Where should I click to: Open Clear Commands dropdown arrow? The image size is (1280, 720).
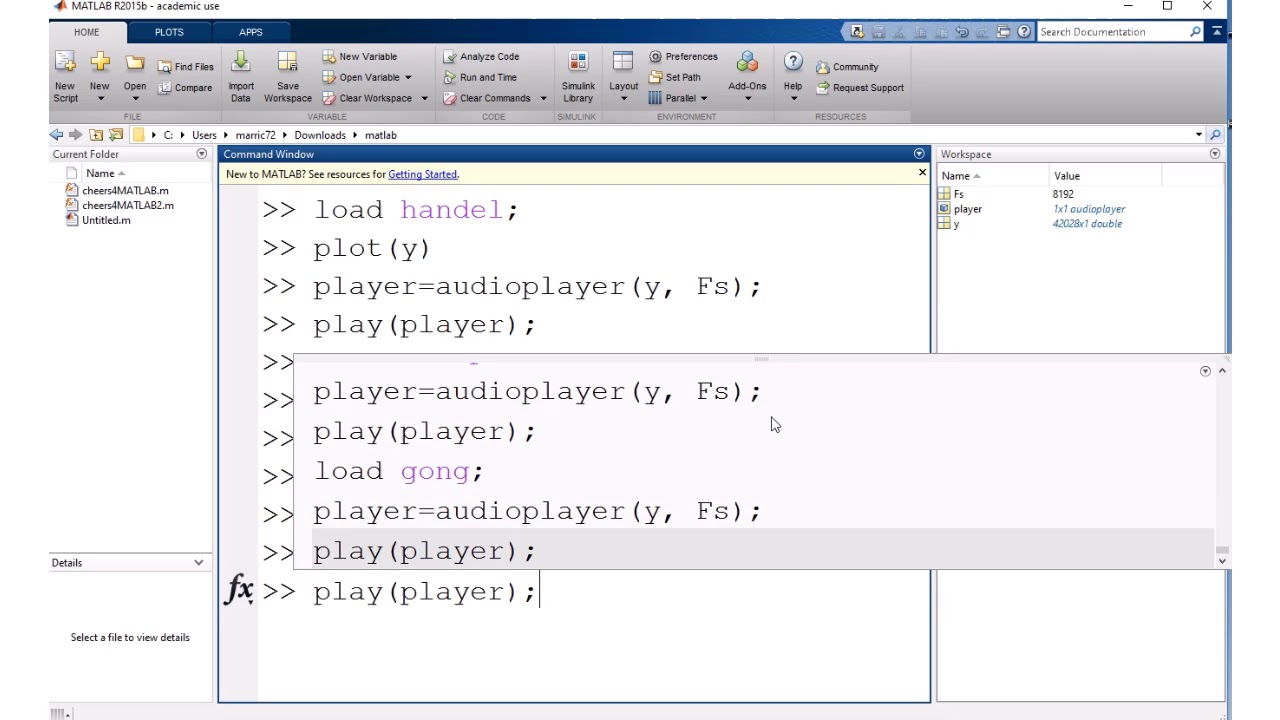(x=543, y=99)
